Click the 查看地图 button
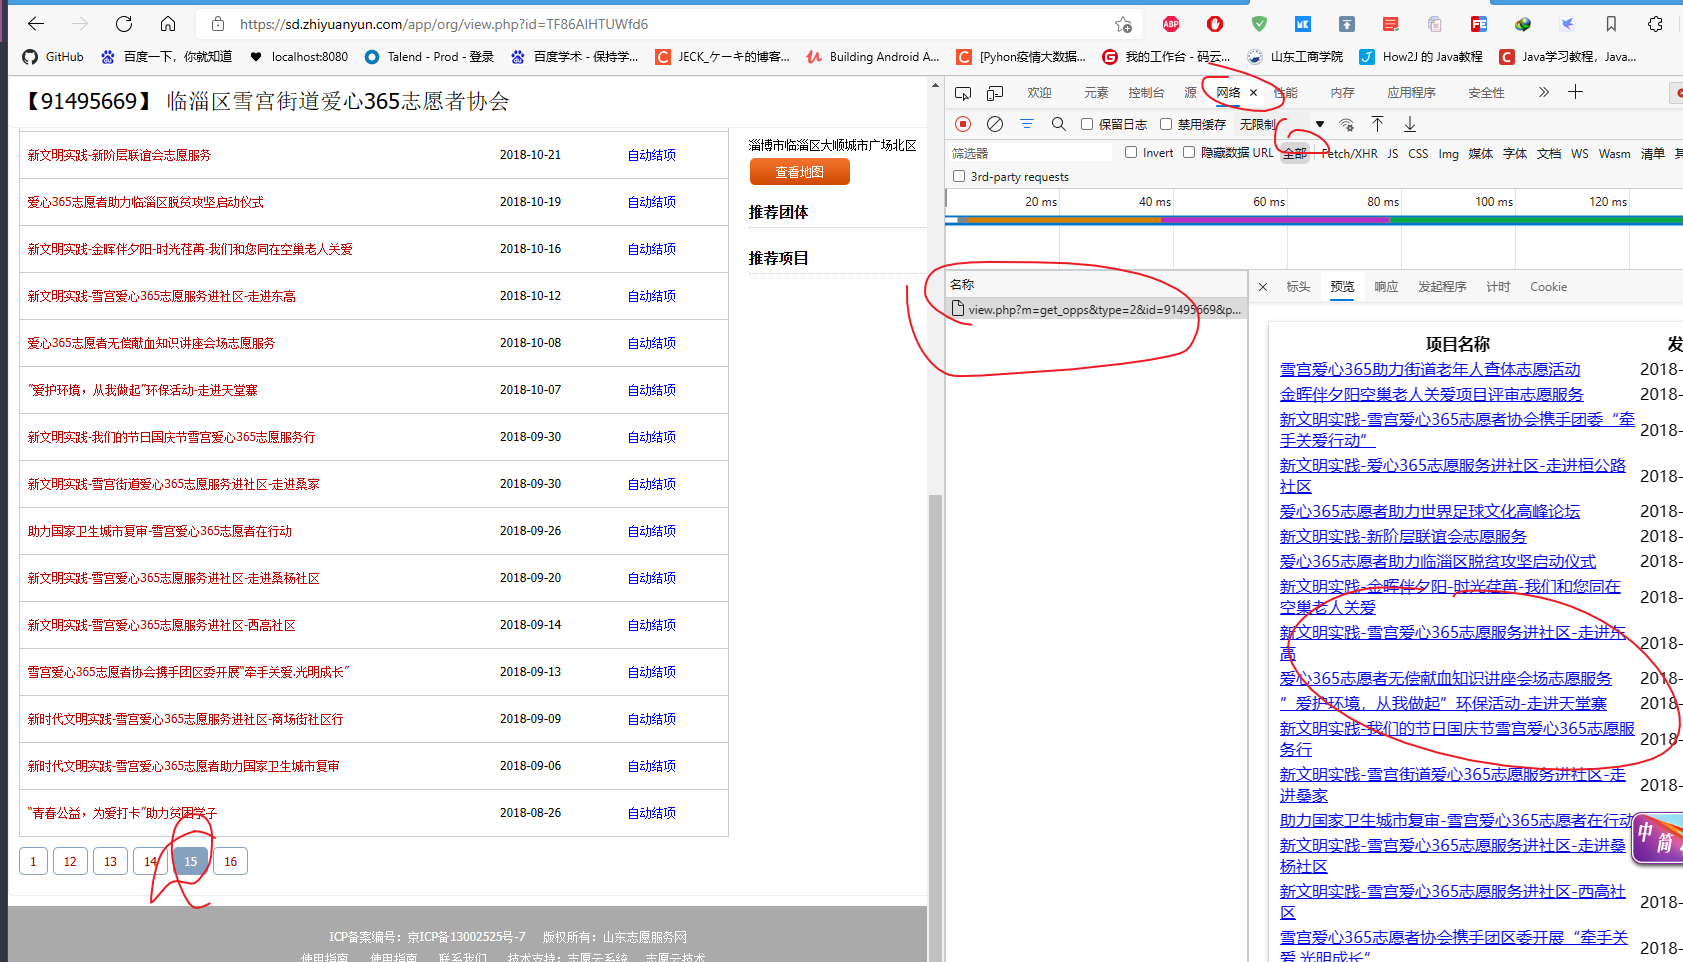This screenshot has height=962, width=1683. tap(799, 171)
